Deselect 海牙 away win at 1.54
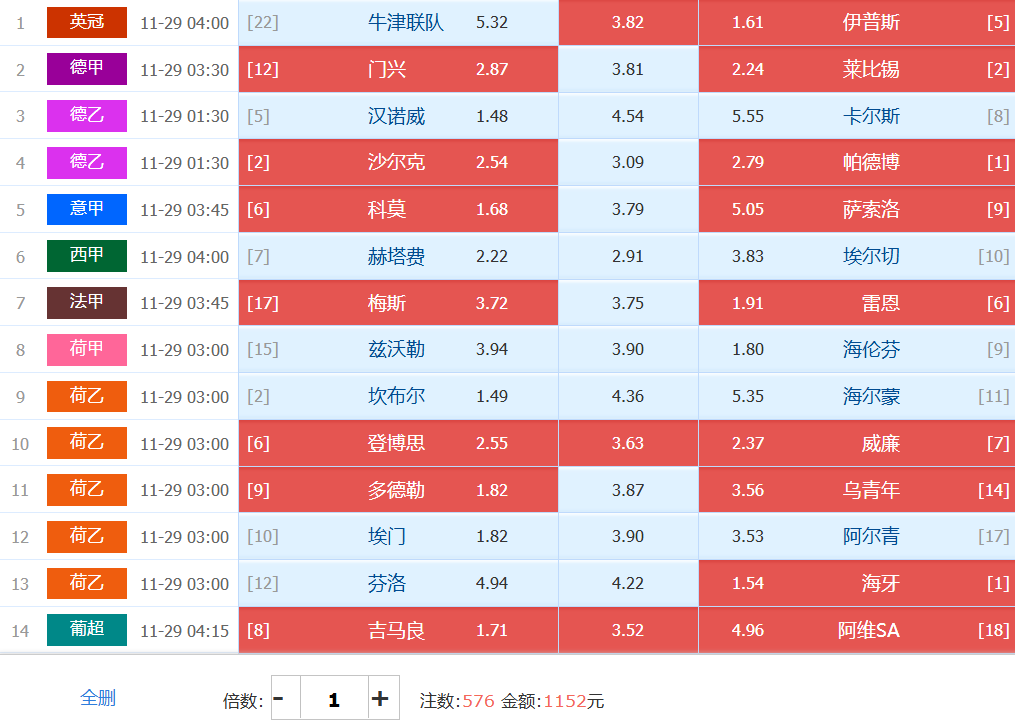 click(x=856, y=583)
